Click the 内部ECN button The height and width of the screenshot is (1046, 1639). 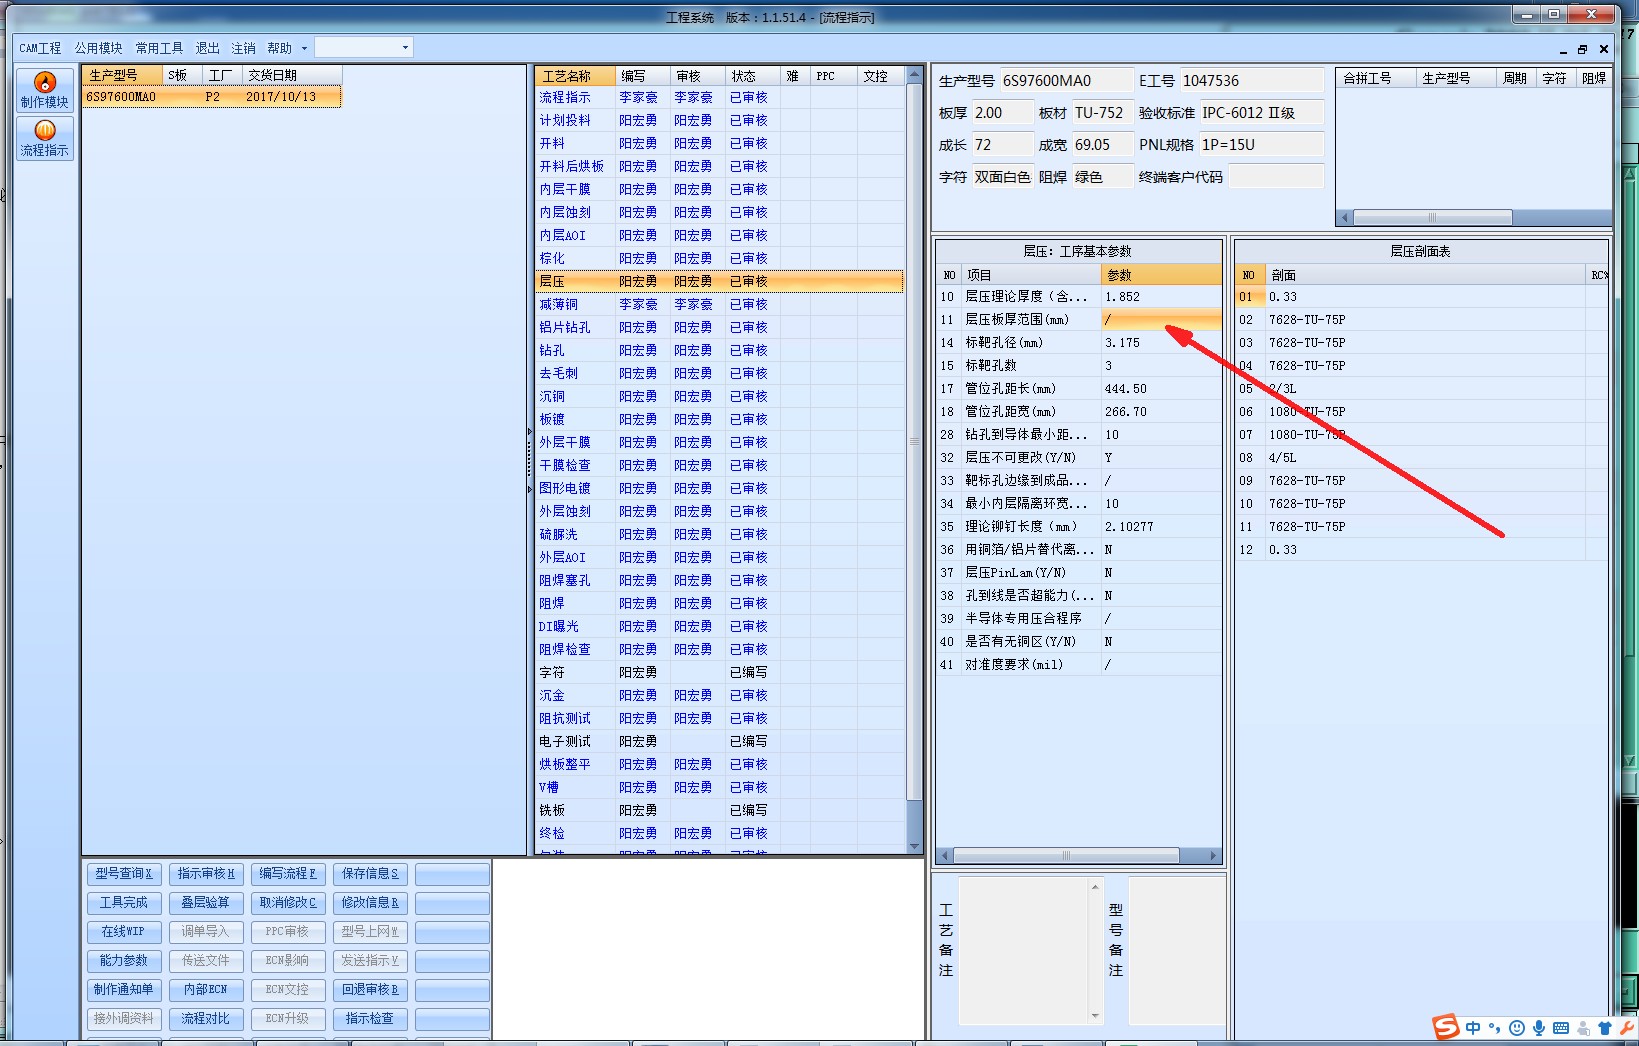pyautogui.click(x=206, y=990)
